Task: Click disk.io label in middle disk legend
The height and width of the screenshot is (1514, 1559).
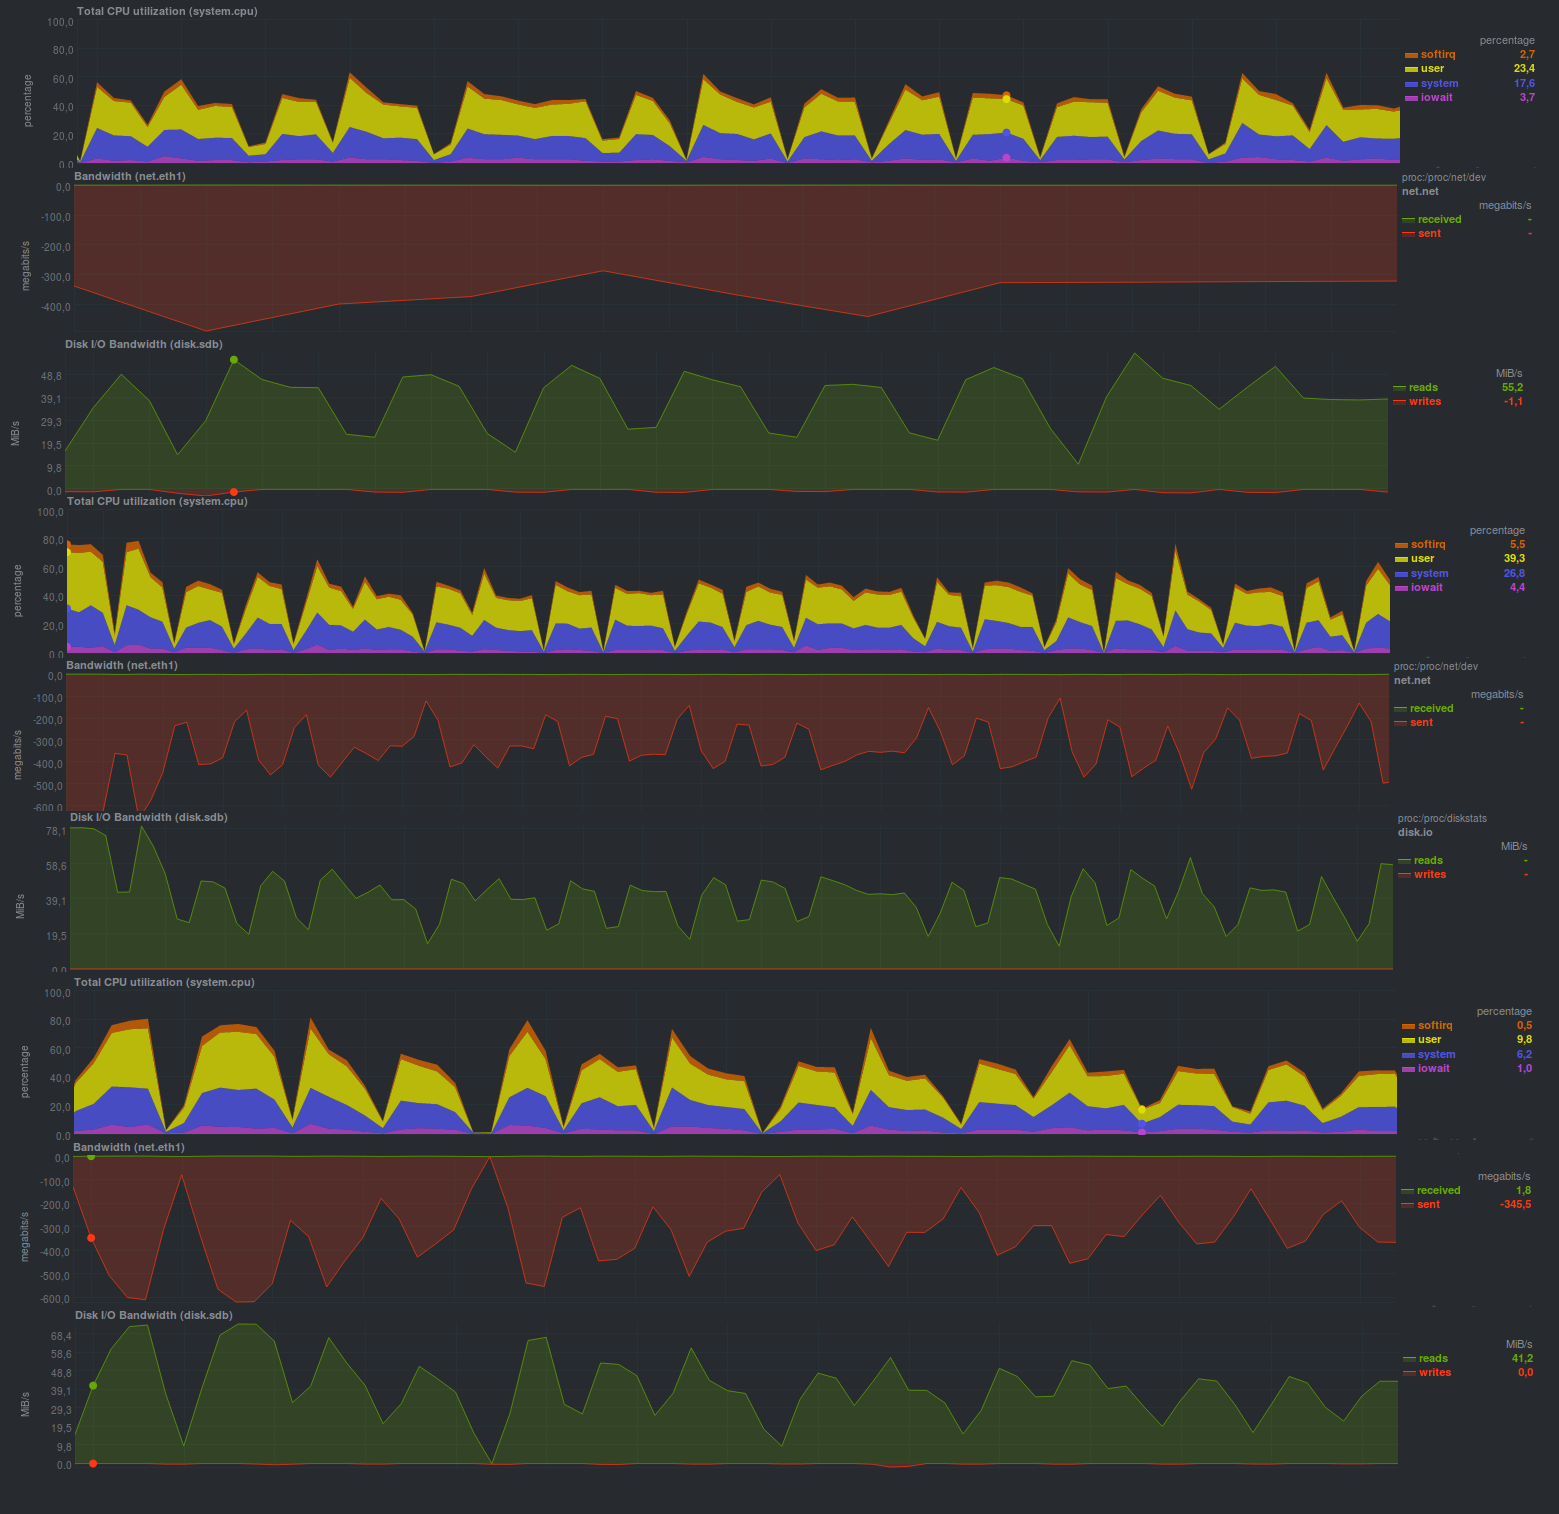Action: (1415, 833)
